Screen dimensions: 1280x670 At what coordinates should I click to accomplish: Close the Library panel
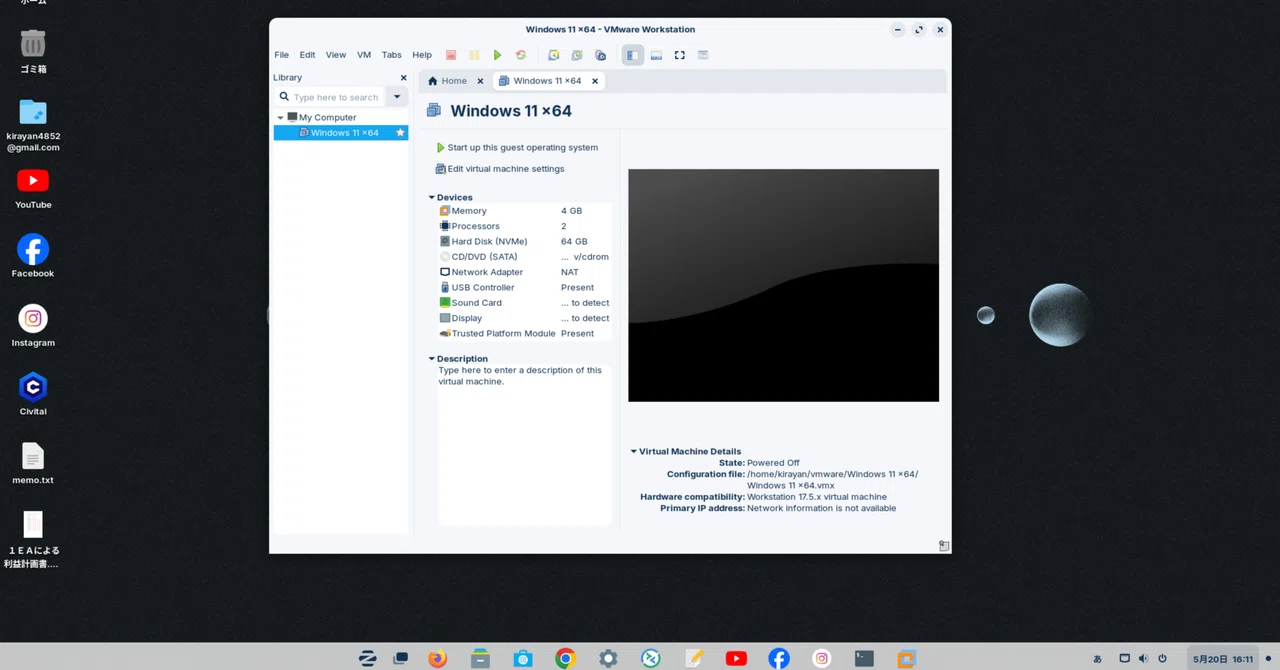pyautogui.click(x=404, y=77)
